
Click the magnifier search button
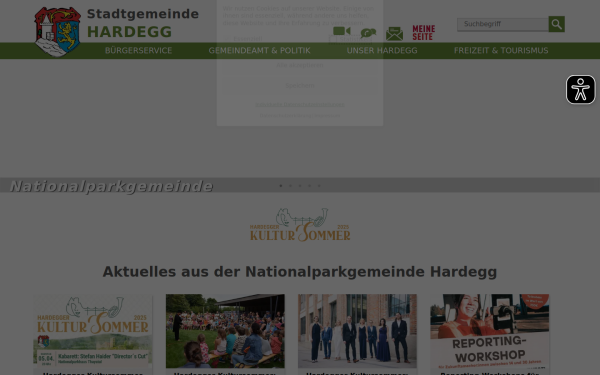556,24
